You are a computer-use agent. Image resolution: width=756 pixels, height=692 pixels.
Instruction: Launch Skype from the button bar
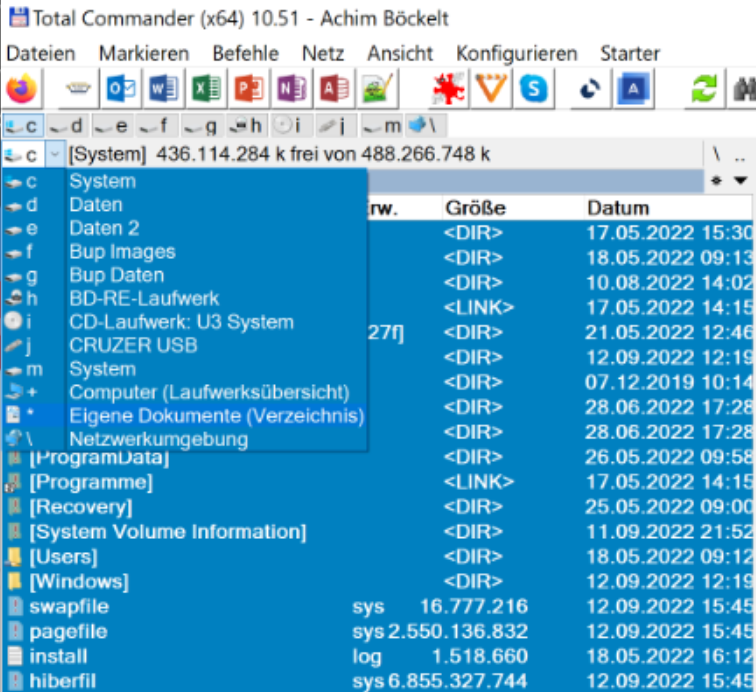pos(534,89)
